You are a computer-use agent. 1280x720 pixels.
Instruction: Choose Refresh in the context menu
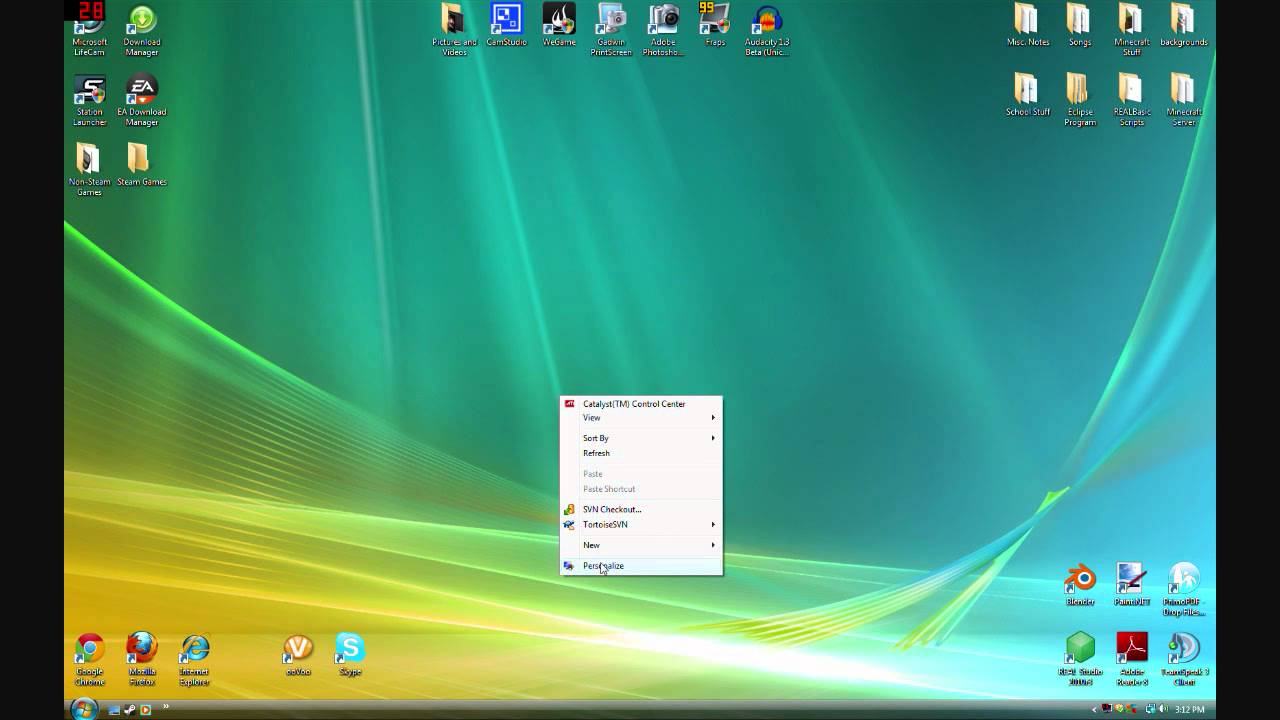pos(641,453)
